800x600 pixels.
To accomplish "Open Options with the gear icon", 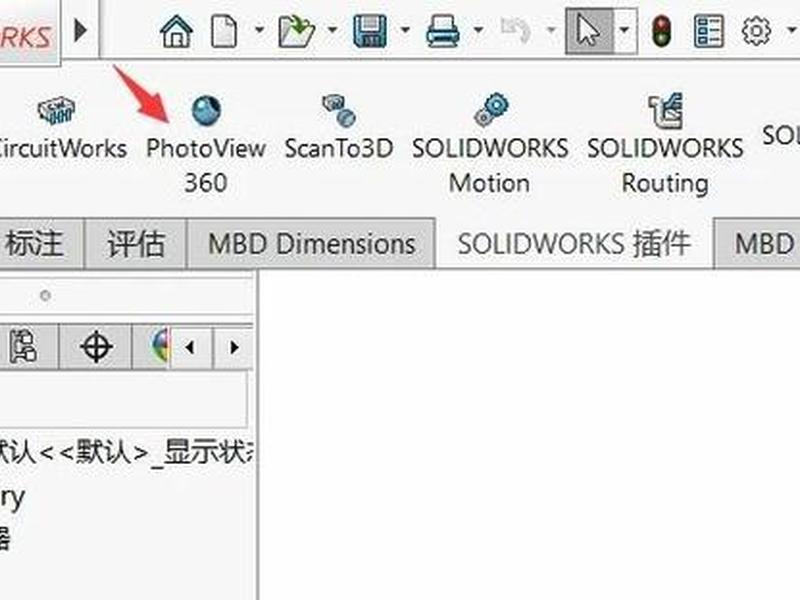I will [x=756, y=31].
